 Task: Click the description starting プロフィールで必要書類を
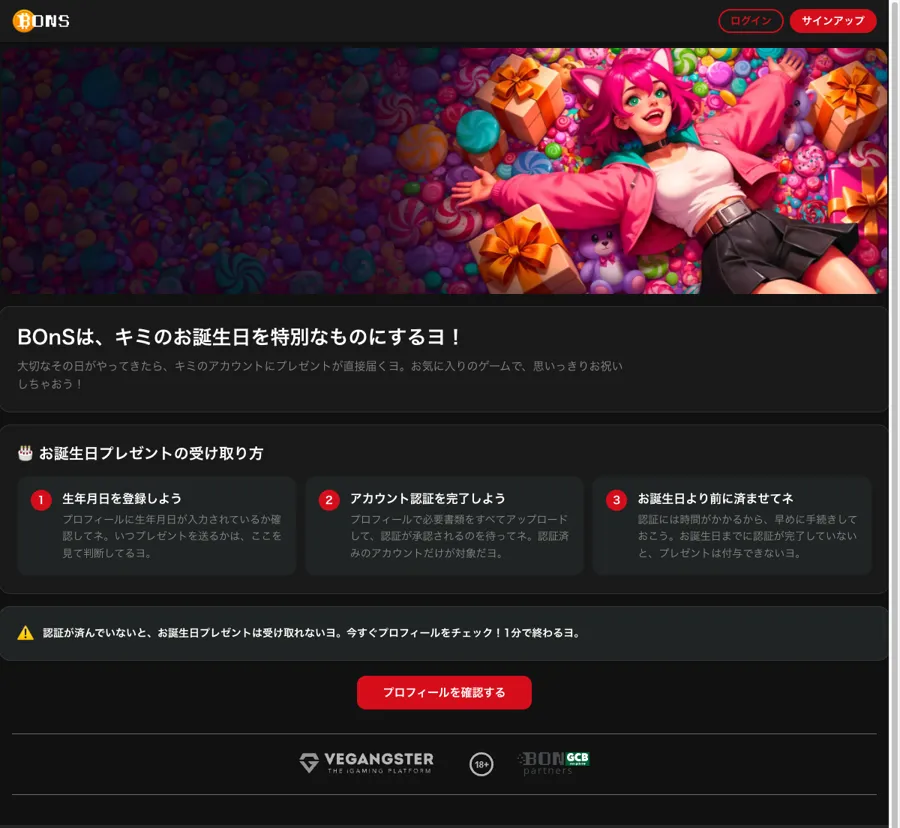point(459,536)
